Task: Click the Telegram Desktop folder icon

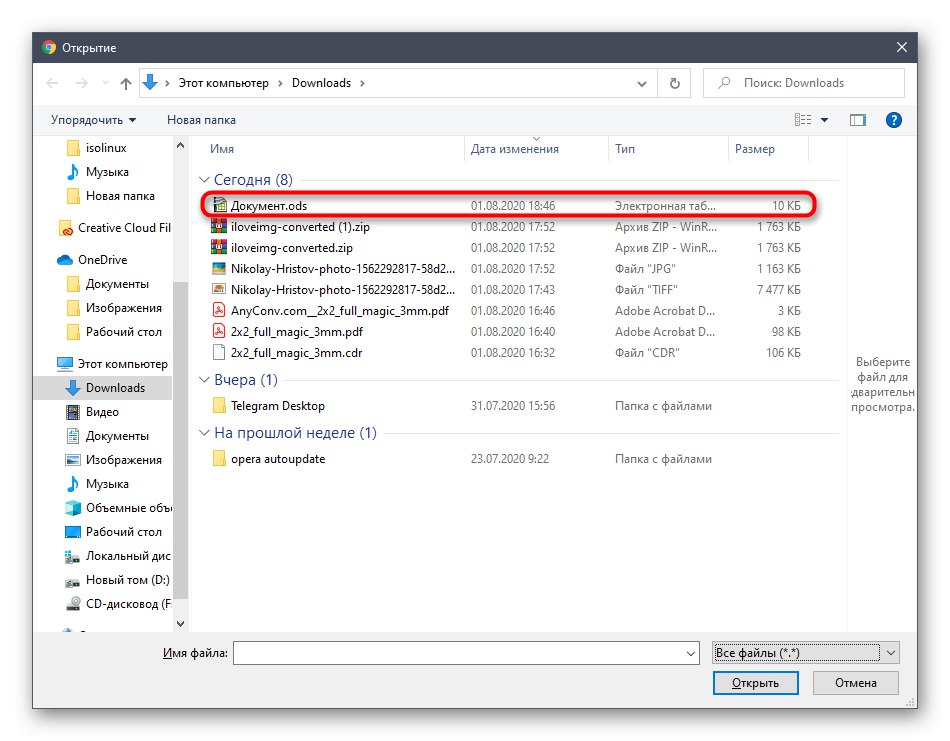Action: pyautogui.click(x=222, y=405)
